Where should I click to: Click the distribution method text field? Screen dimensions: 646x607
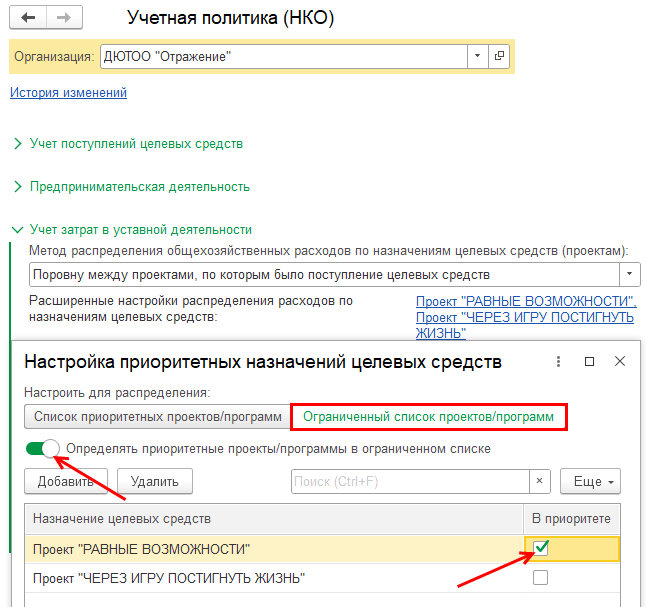[324, 274]
